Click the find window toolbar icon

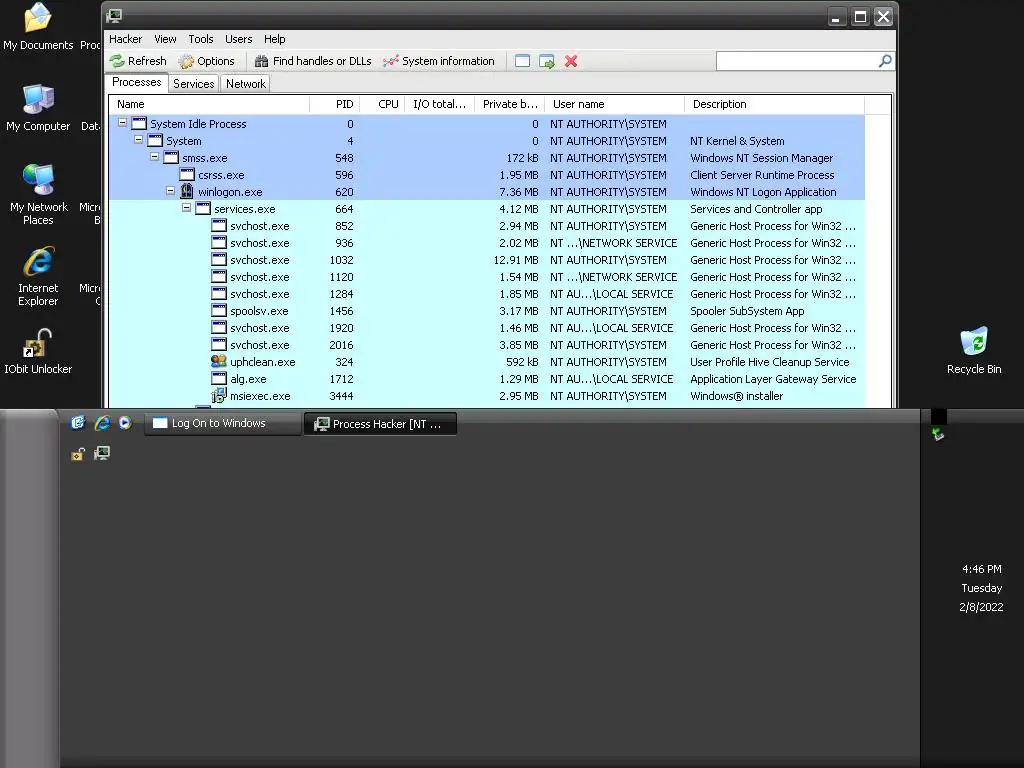tap(522, 61)
